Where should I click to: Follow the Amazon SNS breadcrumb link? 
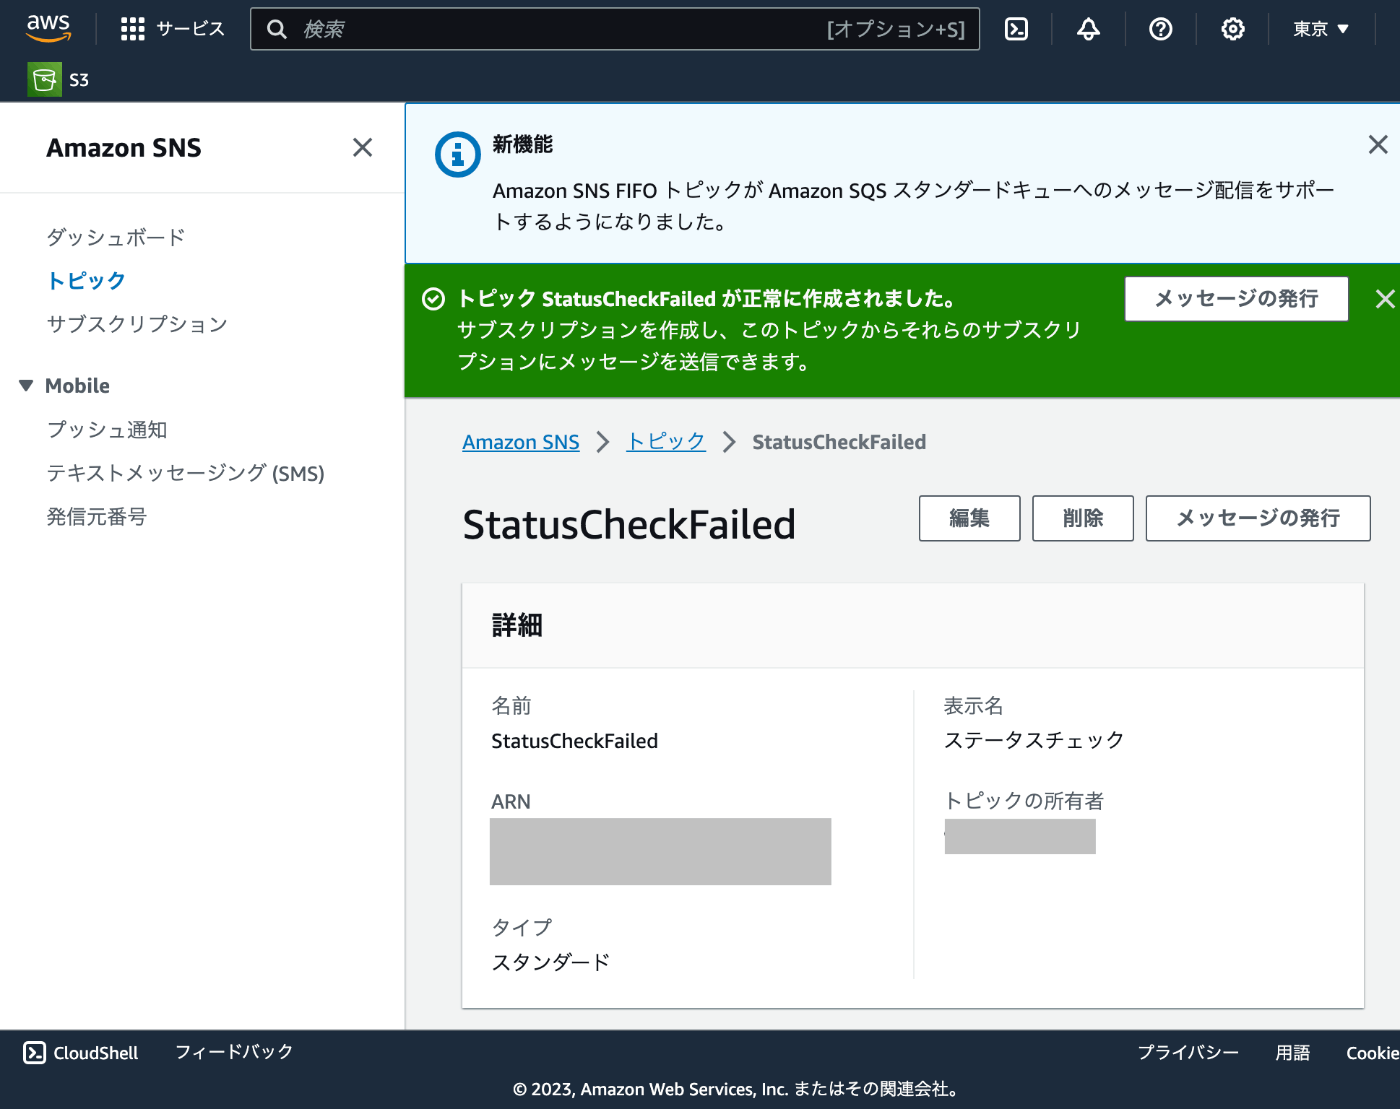tap(521, 442)
